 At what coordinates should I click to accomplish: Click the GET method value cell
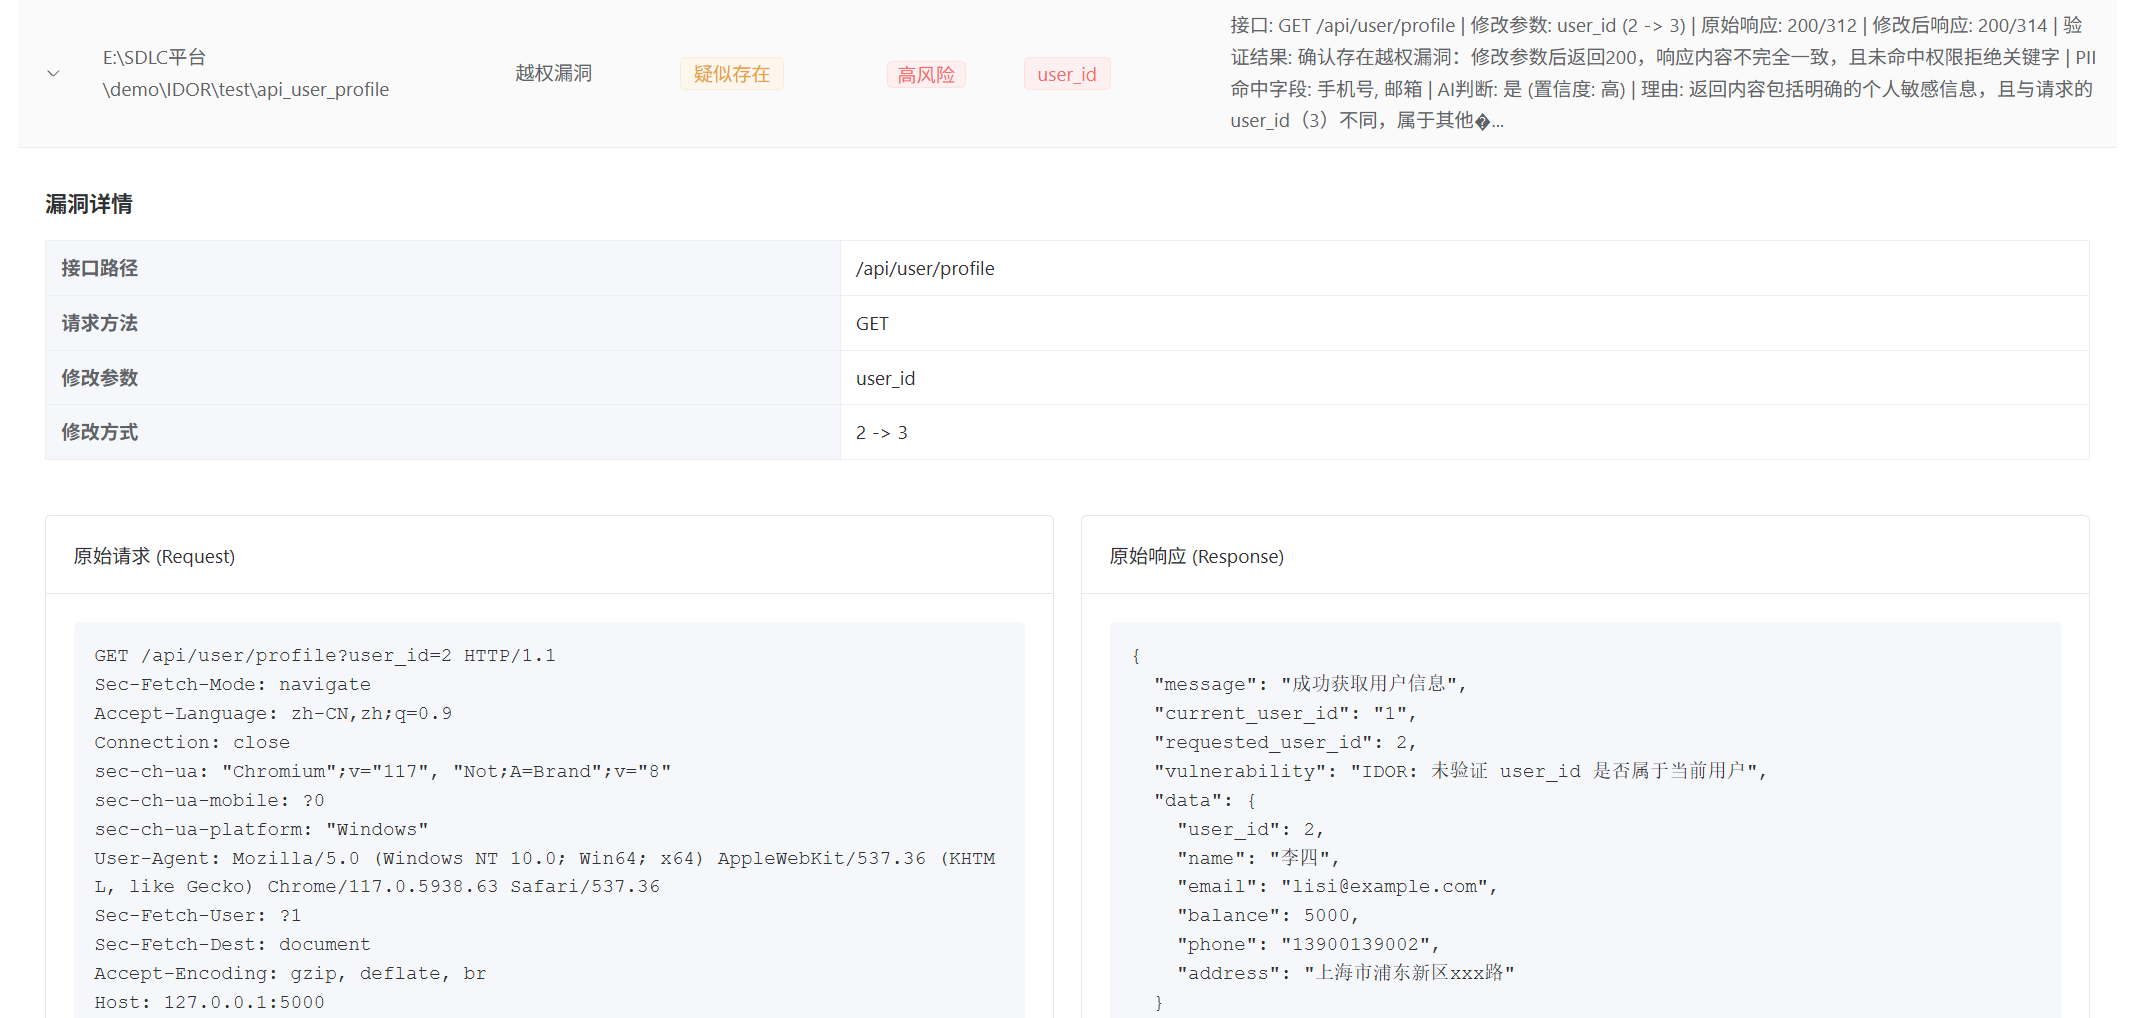pyautogui.click(x=872, y=323)
